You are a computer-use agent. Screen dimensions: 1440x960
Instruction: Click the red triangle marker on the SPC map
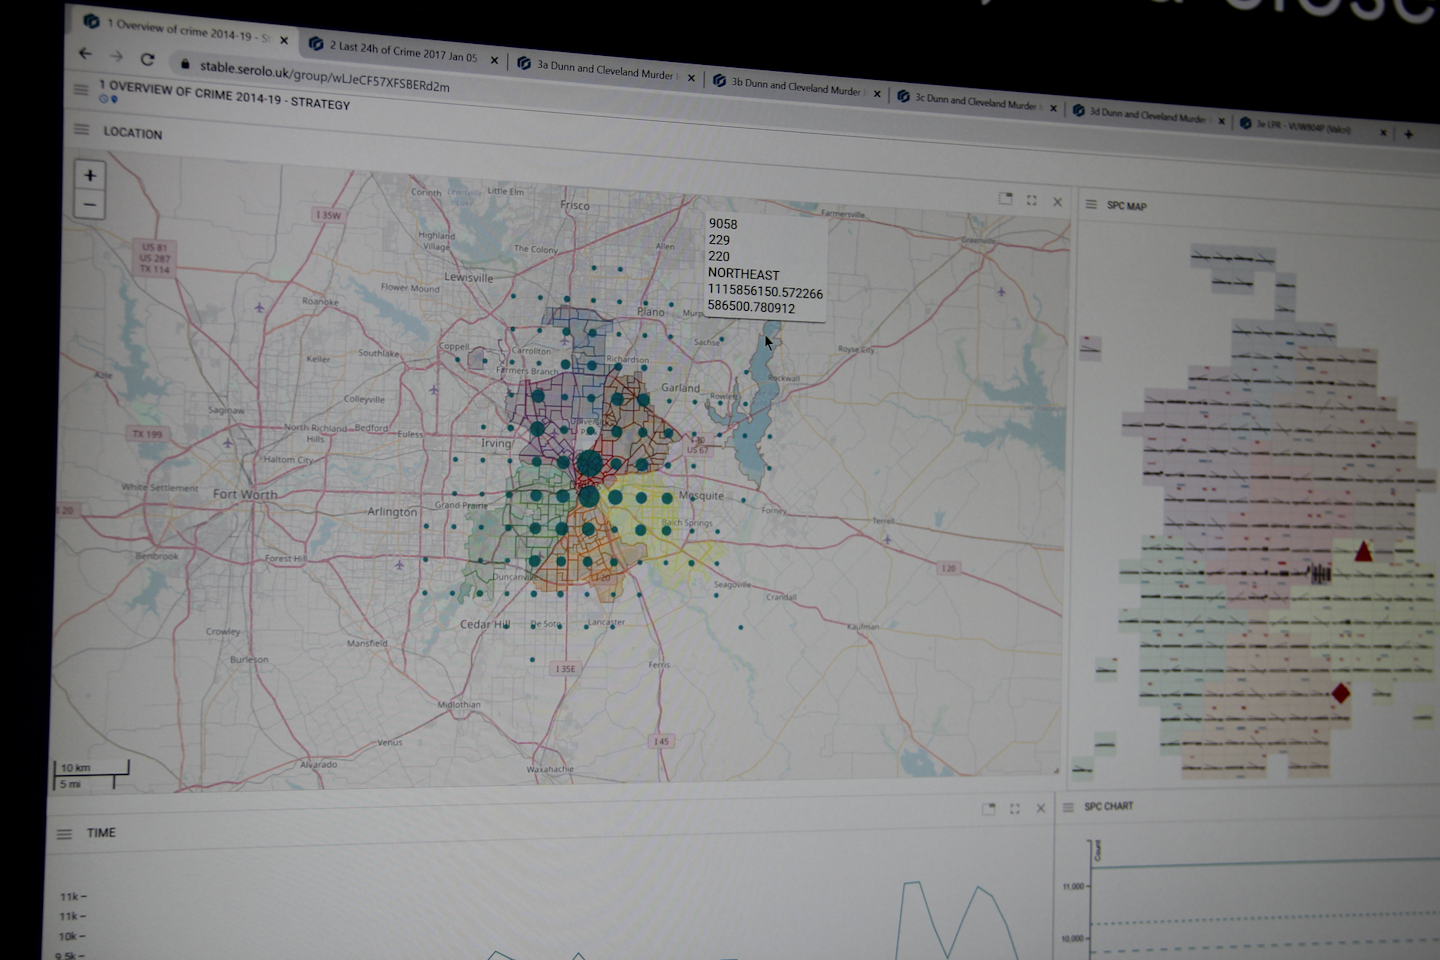click(1363, 551)
